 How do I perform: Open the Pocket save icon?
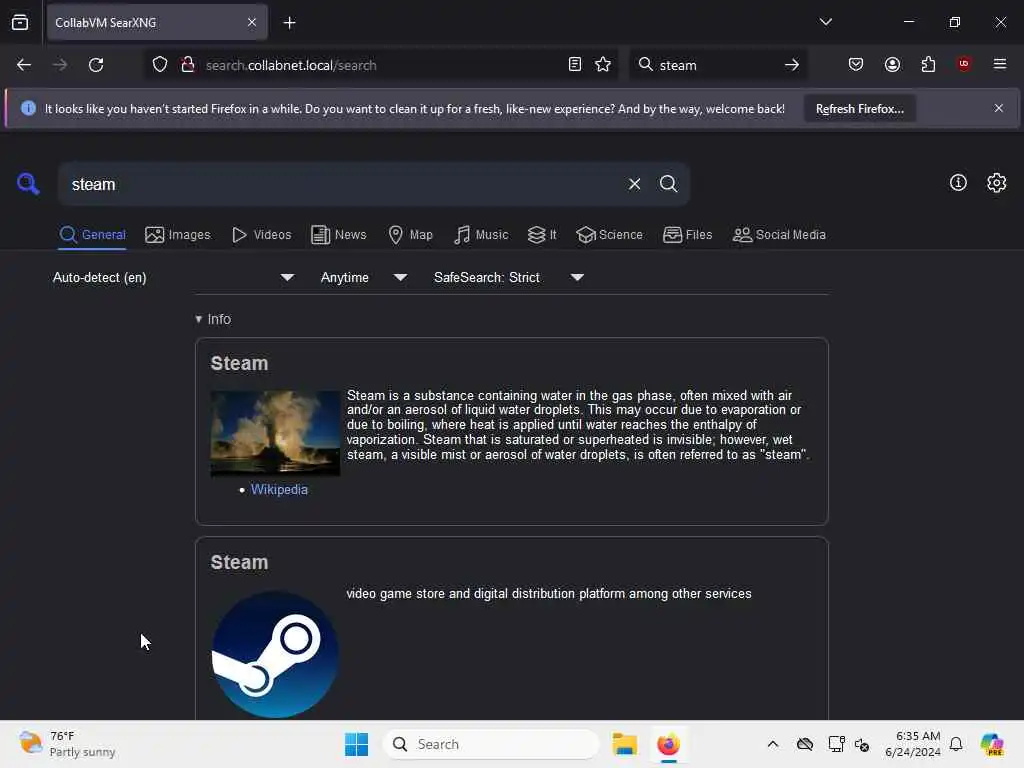tap(856, 64)
